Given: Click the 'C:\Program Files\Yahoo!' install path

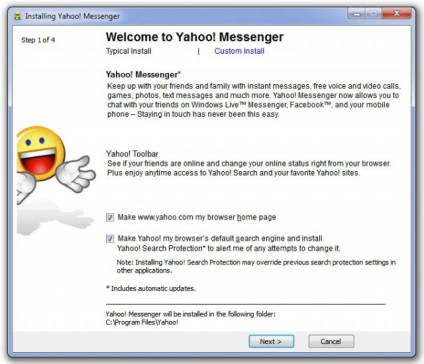Looking at the screenshot, I should pos(142,322).
